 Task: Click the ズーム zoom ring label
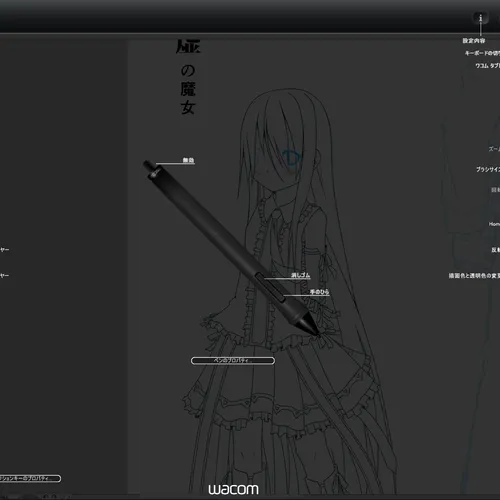click(494, 149)
